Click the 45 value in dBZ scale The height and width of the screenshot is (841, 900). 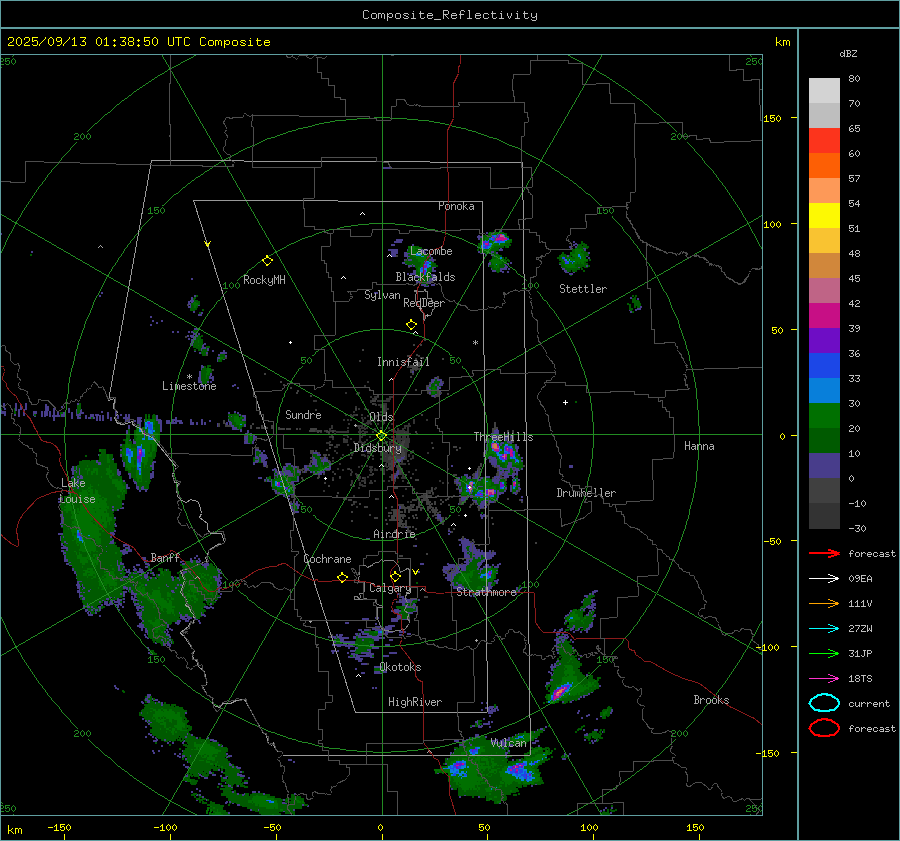pyautogui.click(x=854, y=278)
